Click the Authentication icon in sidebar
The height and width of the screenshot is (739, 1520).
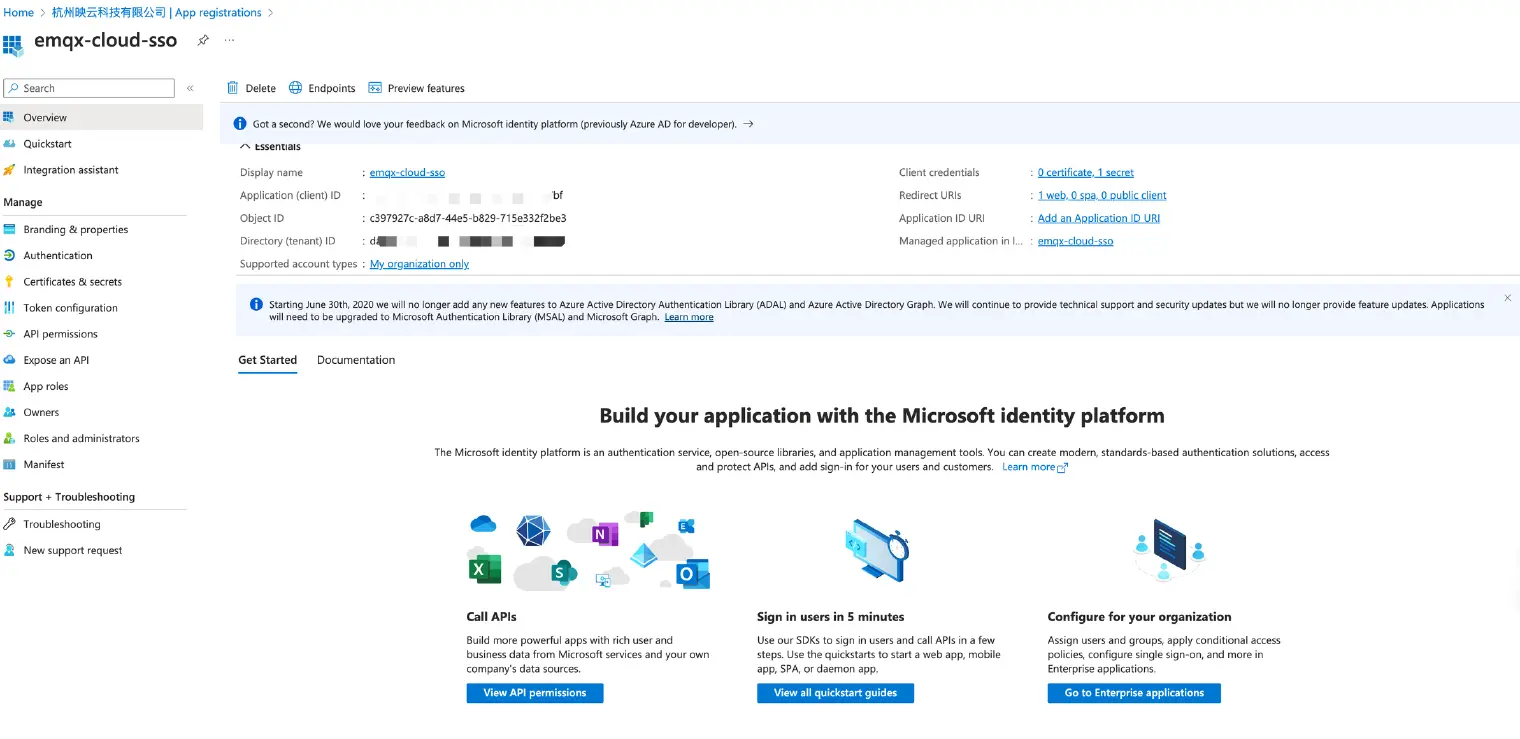click(9, 255)
